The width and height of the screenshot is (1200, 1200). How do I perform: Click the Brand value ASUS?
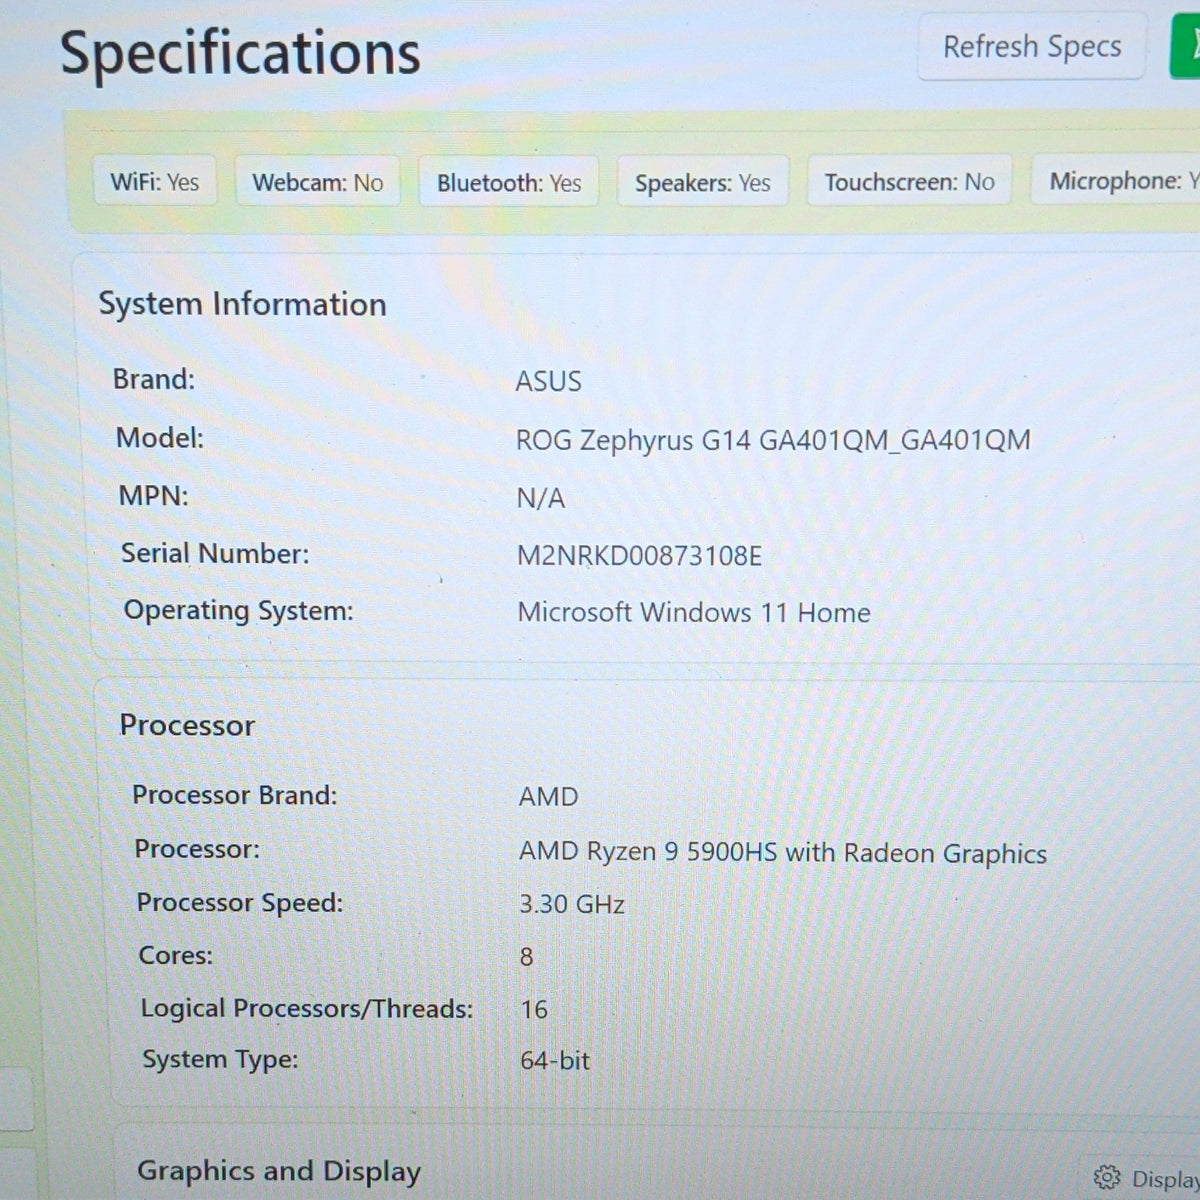548,381
